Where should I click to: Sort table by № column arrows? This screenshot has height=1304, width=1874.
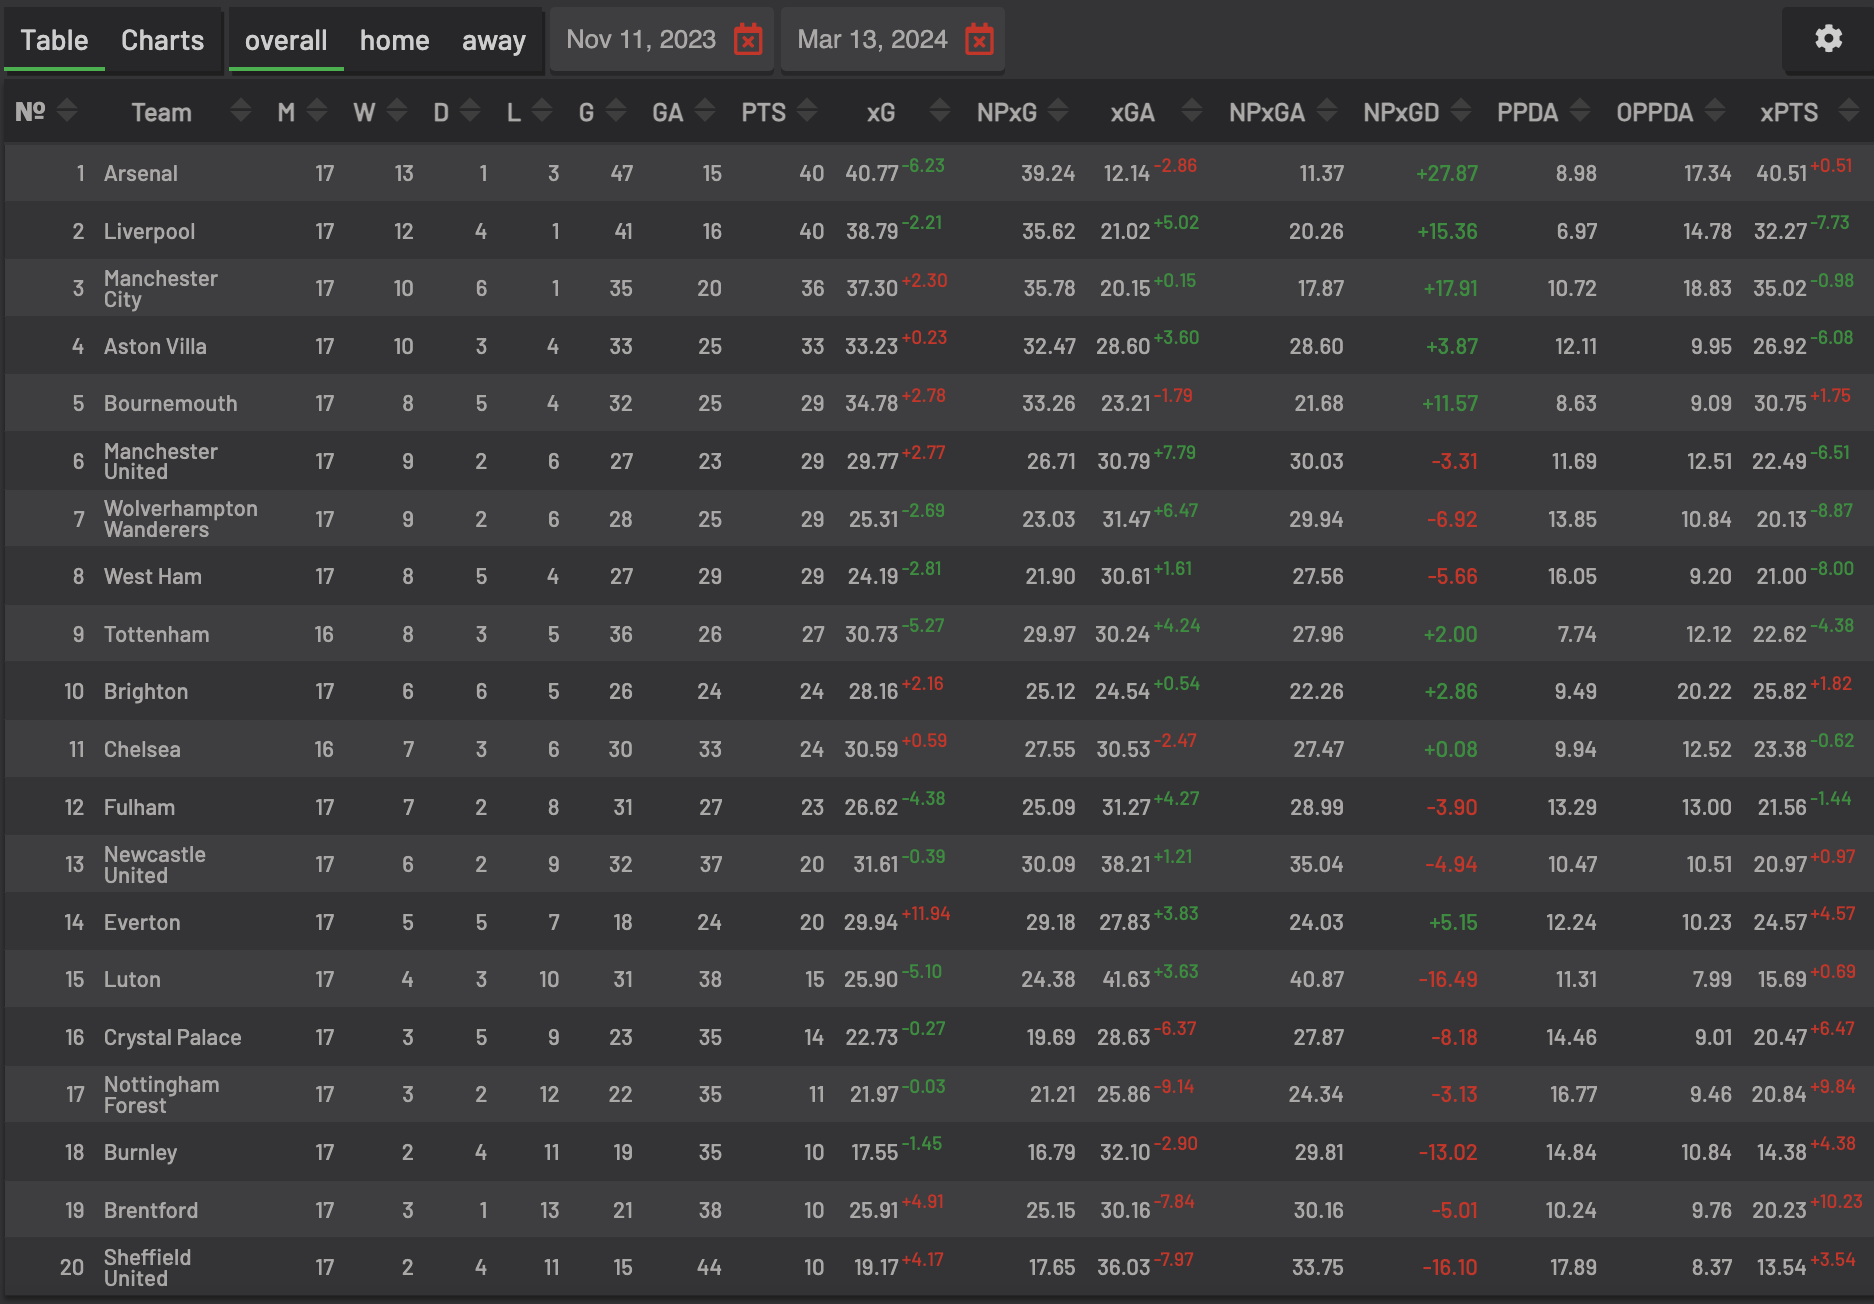pyautogui.click(x=67, y=111)
